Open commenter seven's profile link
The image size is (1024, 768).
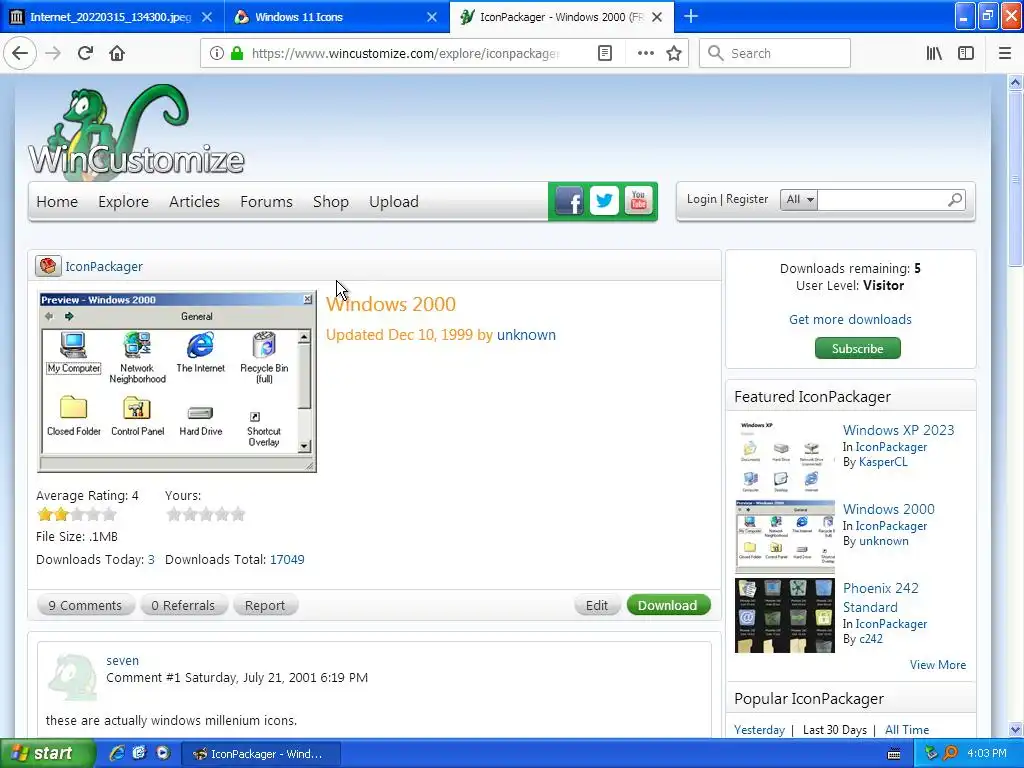pos(123,660)
